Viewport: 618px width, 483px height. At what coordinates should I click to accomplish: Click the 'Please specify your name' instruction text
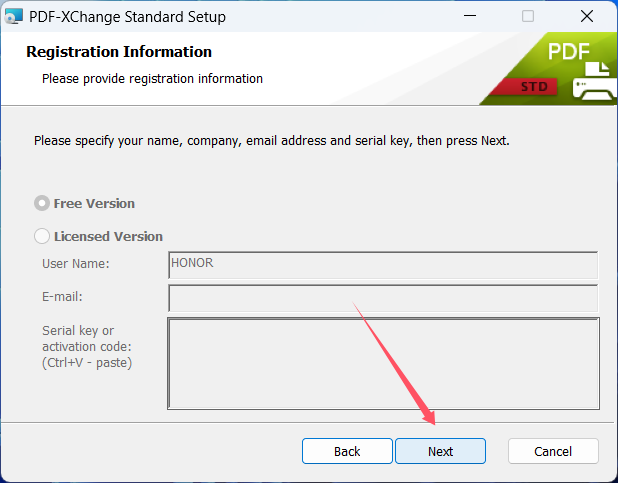click(x=272, y=141)
